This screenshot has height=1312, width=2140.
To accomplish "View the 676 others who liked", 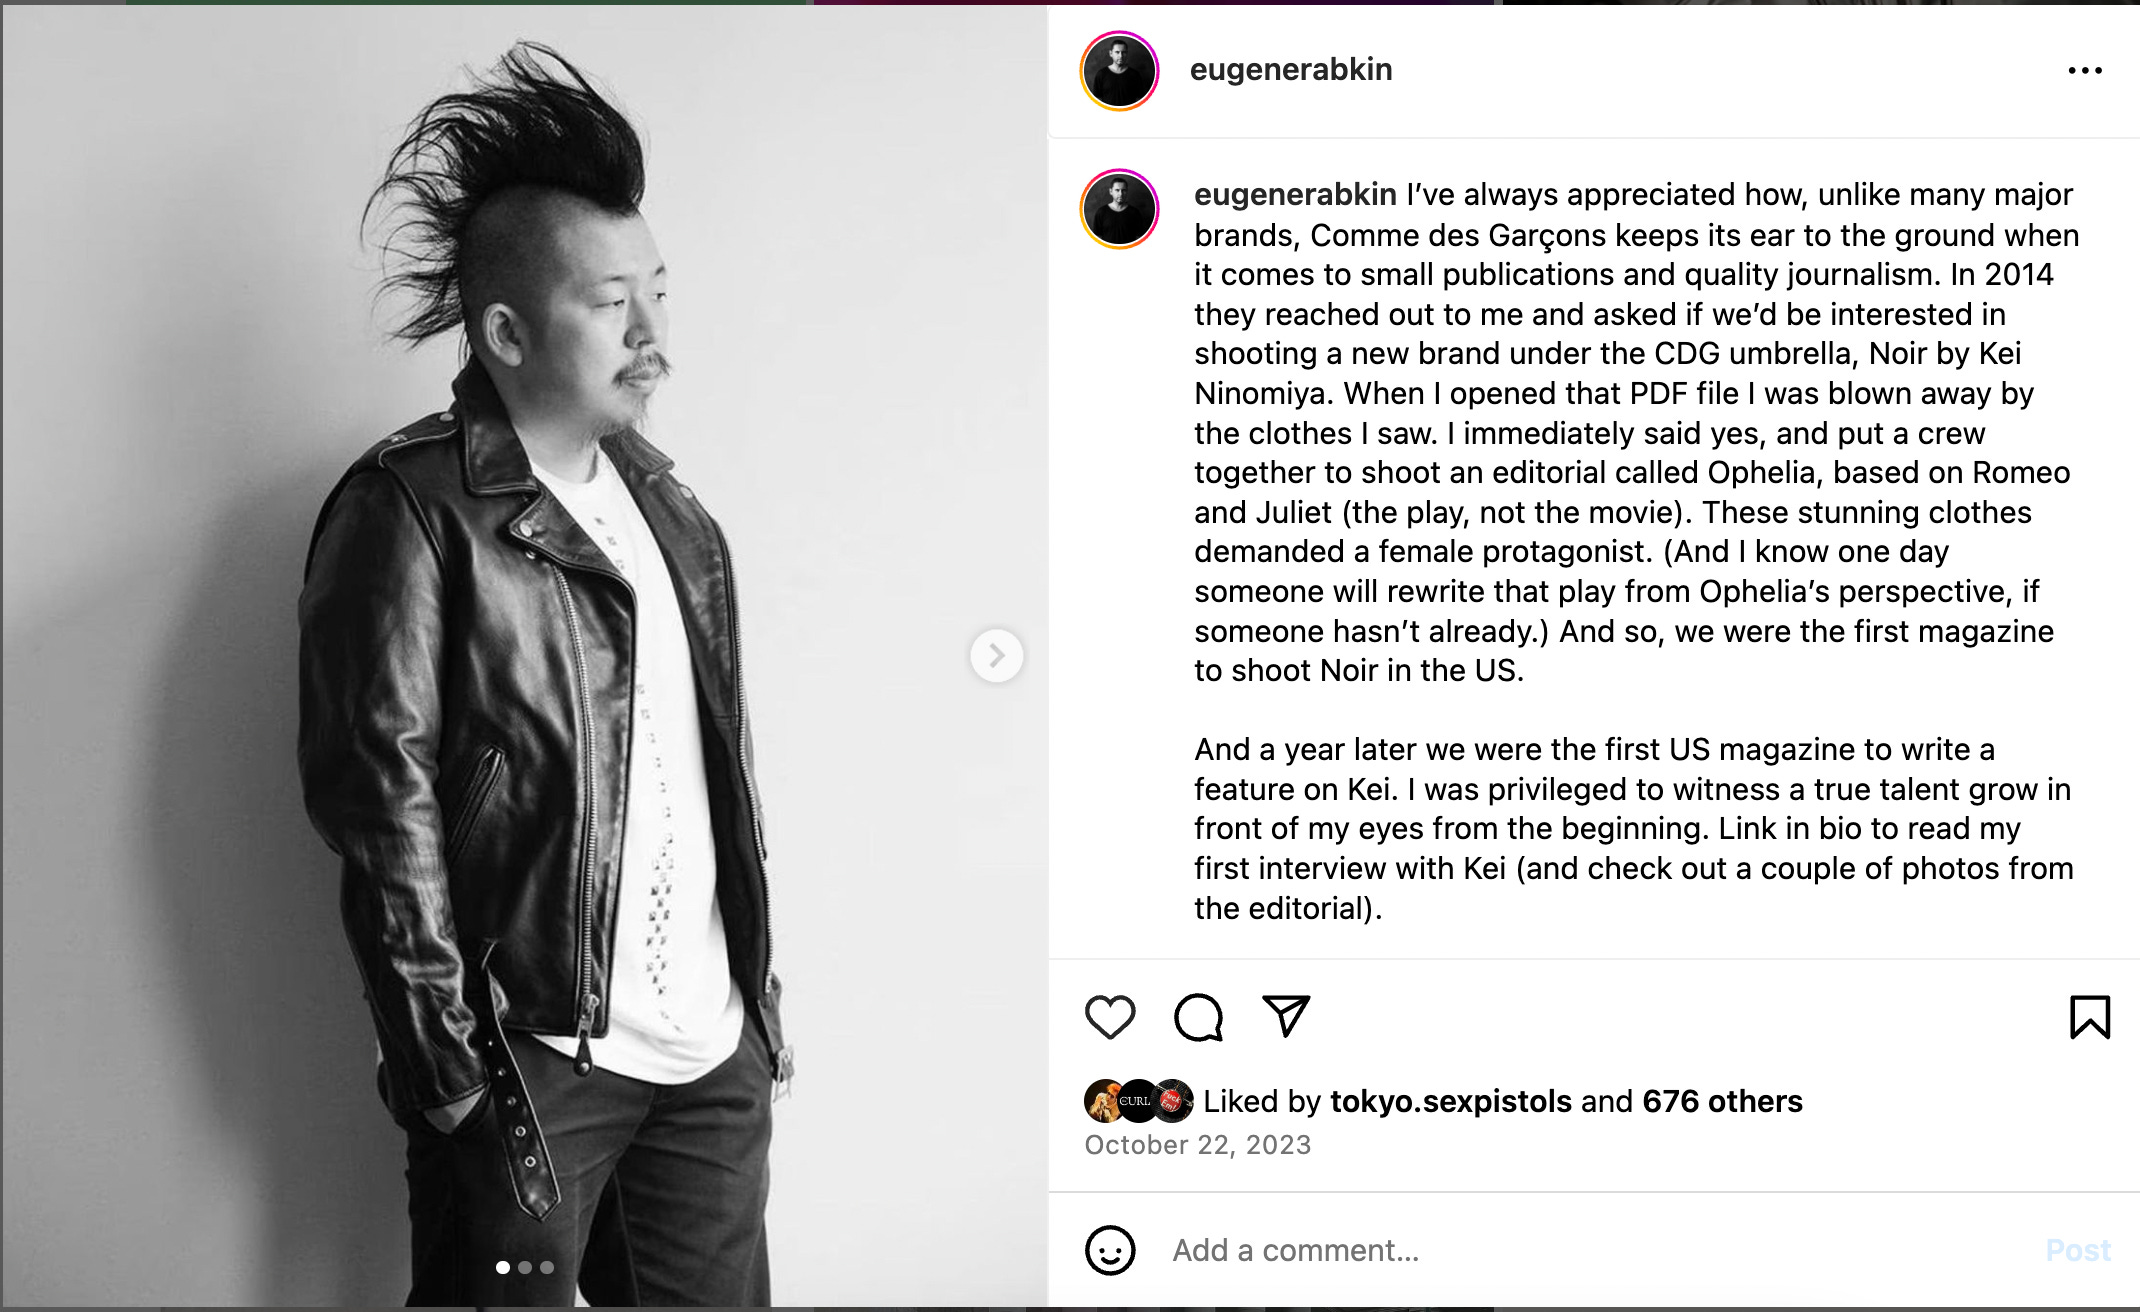I will pos(1722,1101).
